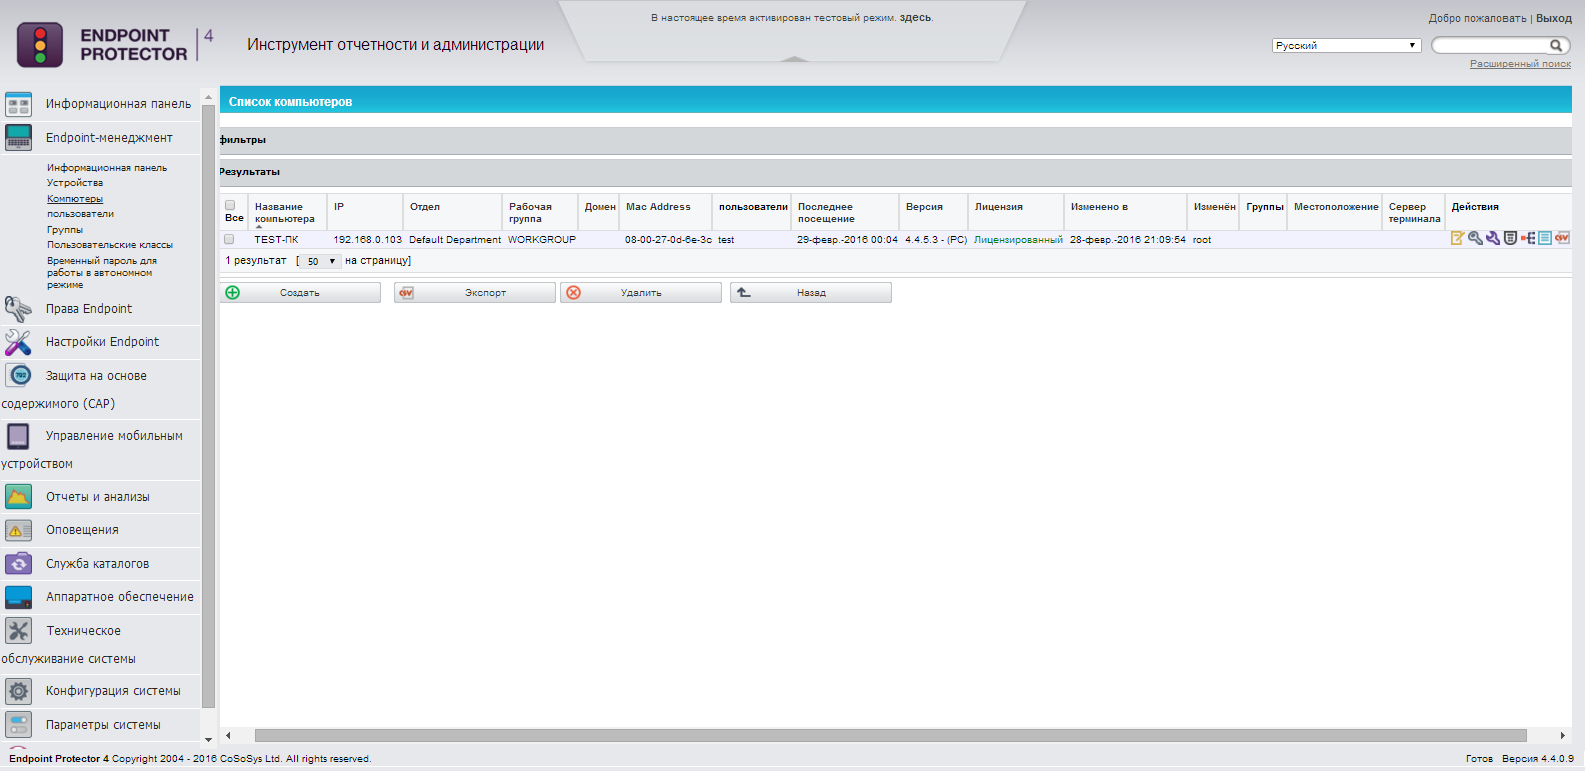The image size is (1585, 771).
Task: Focus the top search input field
Action: coord(1490,45)
